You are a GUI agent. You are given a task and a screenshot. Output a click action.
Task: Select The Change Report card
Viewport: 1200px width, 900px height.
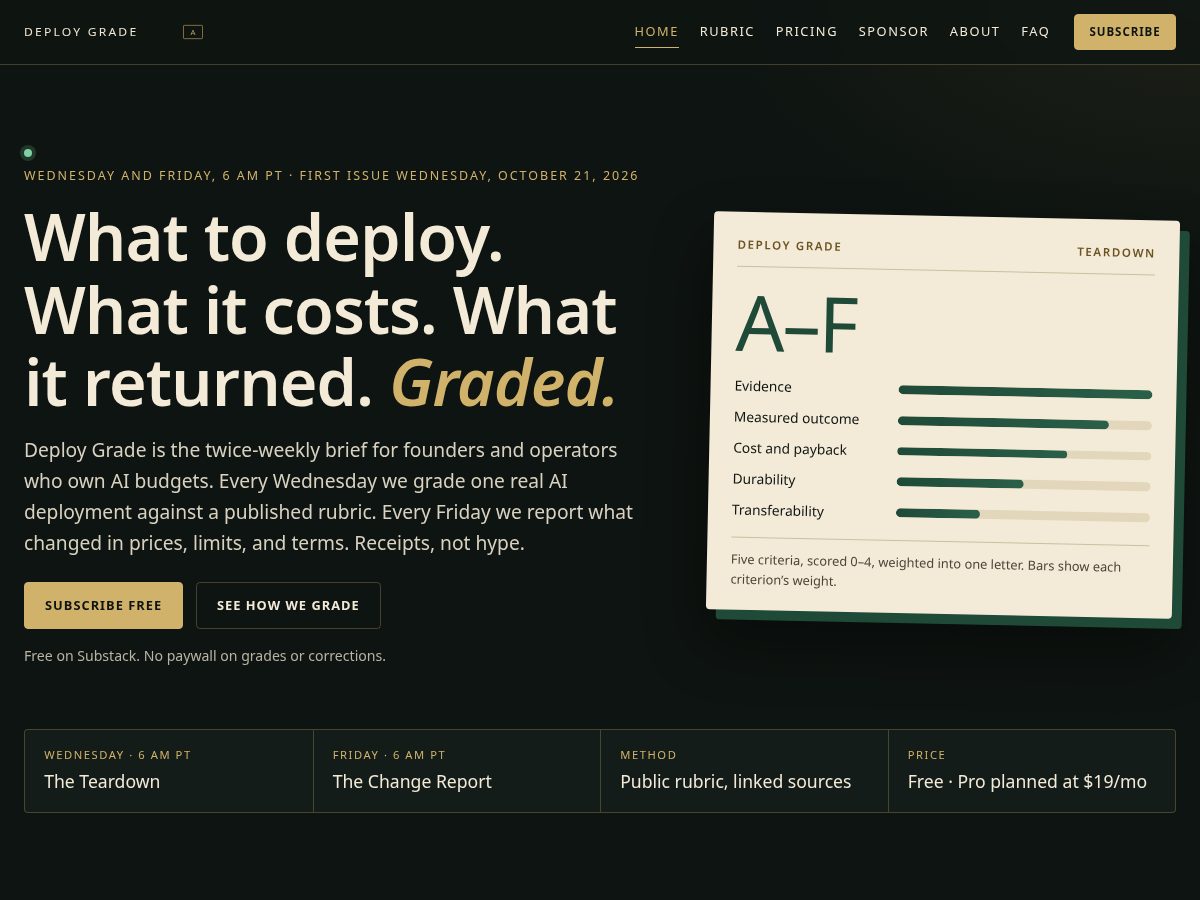click(457, 771)
